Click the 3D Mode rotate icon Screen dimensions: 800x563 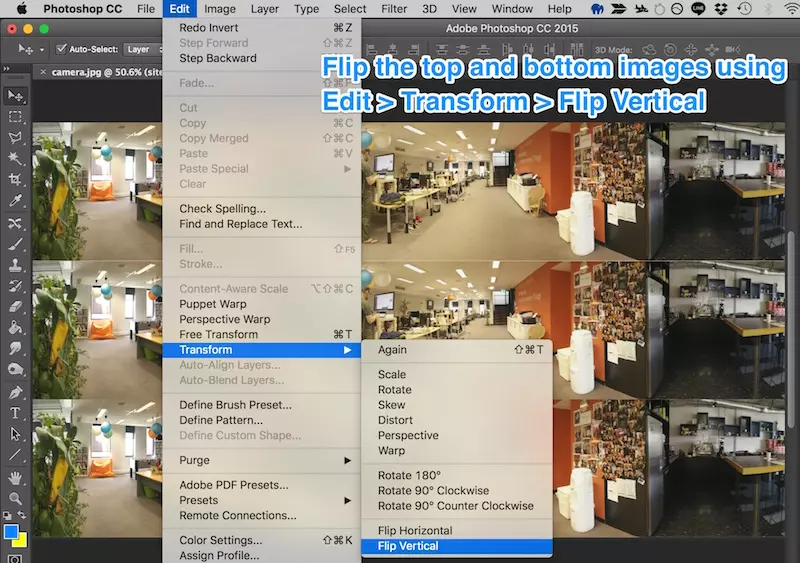[x=649, y=50]
